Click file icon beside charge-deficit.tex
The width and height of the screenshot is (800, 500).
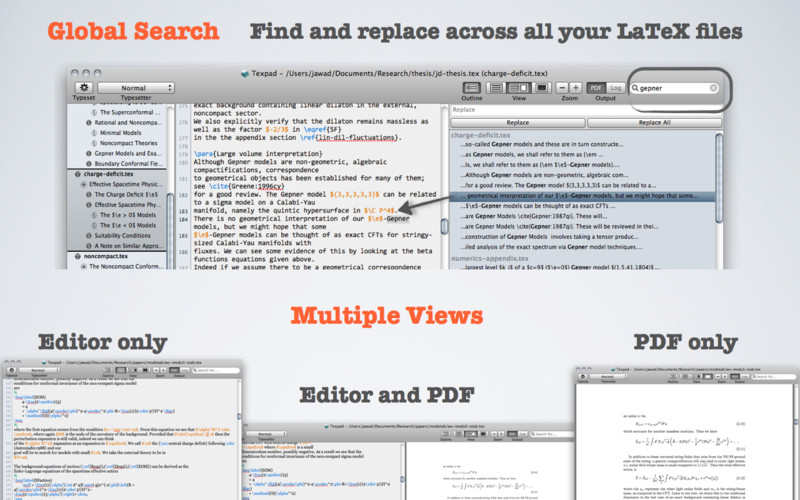78,174
